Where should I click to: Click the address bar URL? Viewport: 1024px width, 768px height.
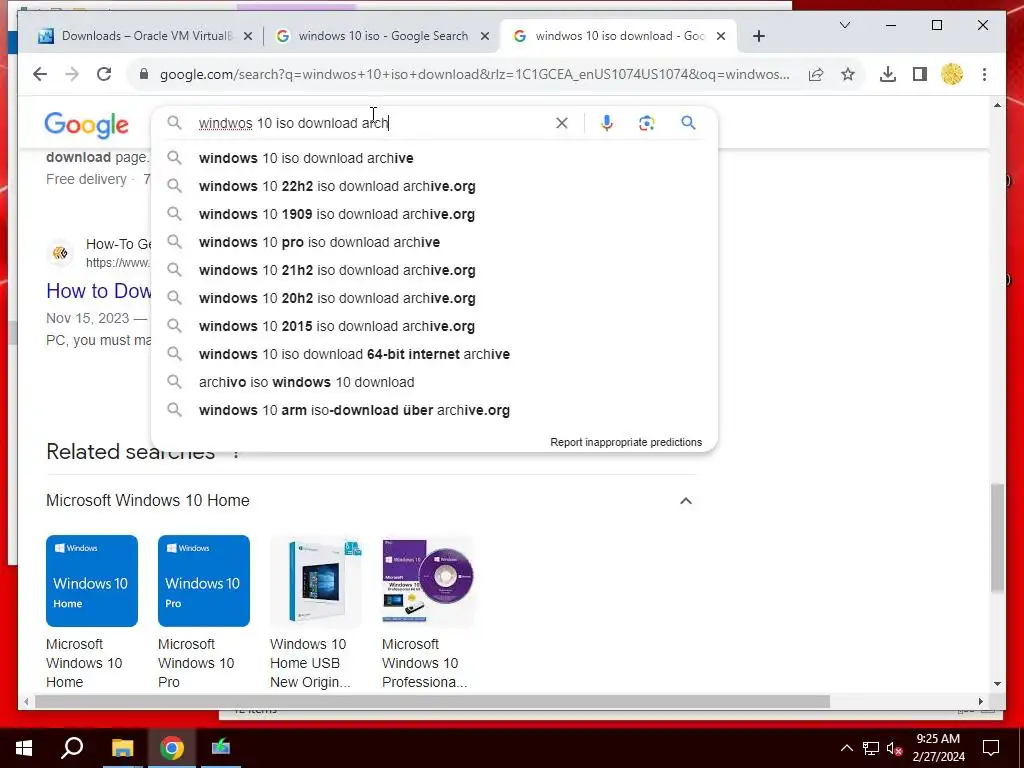[x=474, y=74]
